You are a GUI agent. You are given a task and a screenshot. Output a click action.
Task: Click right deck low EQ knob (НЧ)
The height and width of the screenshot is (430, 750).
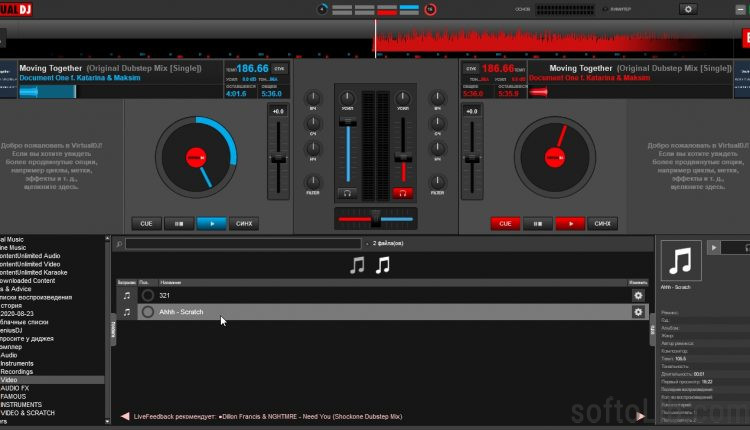coord(437,149)
